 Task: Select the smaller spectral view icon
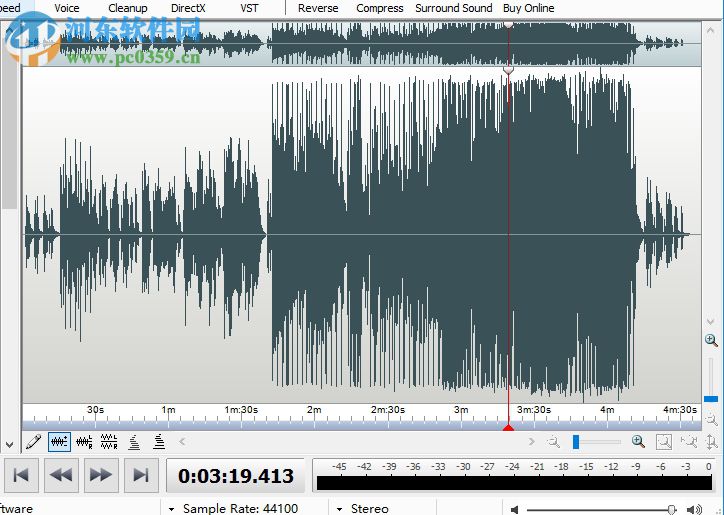[x=134, y=442]
